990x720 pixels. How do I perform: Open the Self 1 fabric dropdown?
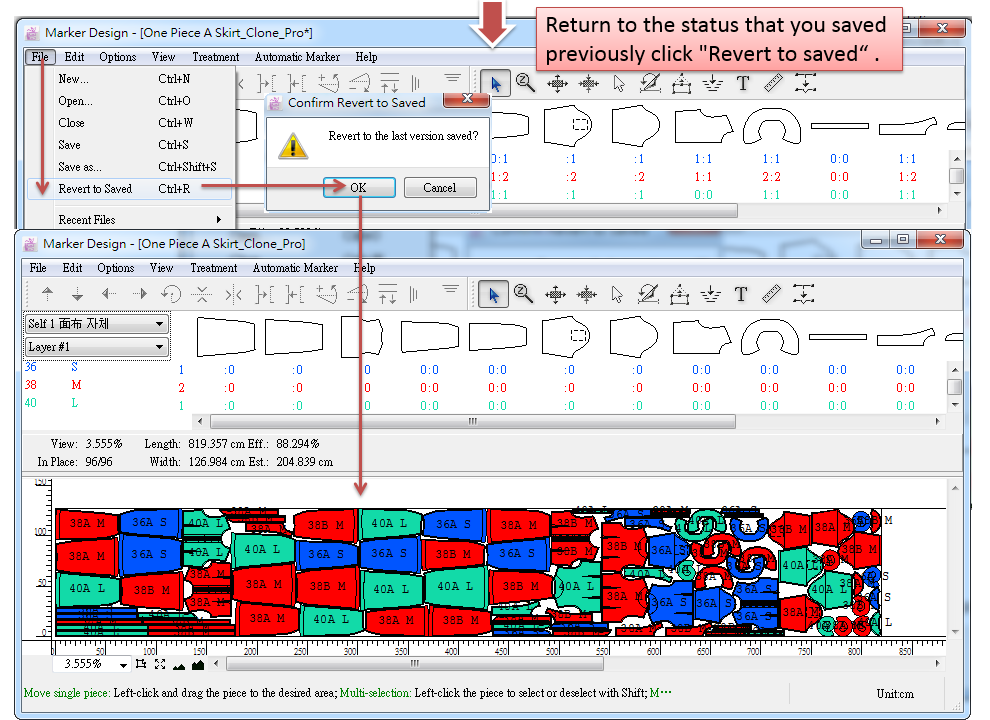(x=97, y=324)
